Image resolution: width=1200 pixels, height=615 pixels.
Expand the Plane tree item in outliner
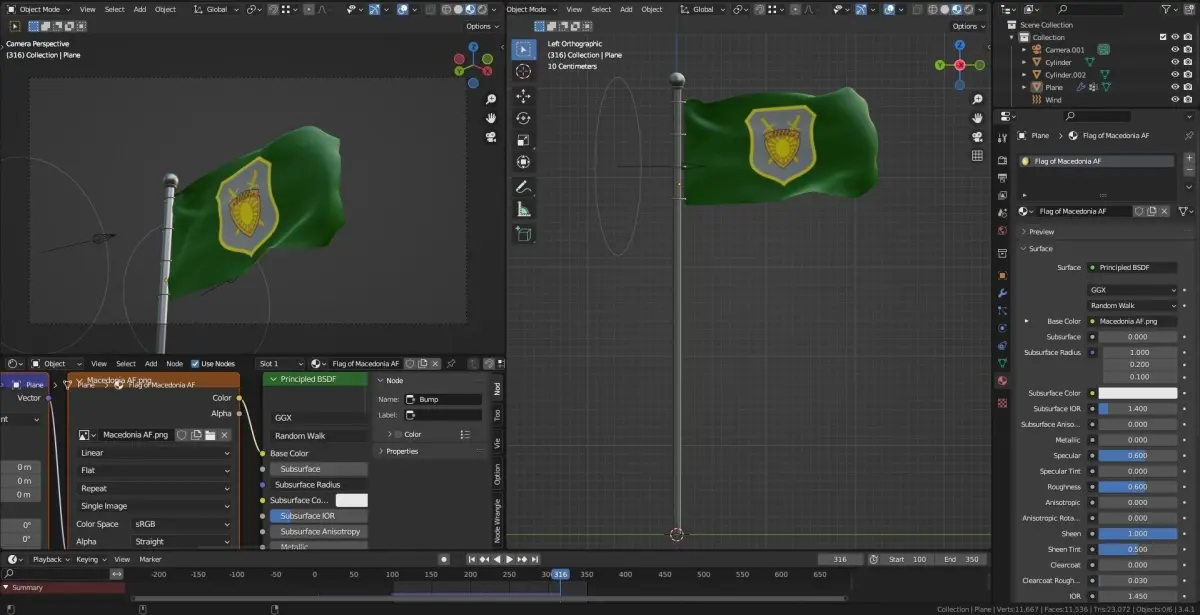click(x=1024, y=87)
